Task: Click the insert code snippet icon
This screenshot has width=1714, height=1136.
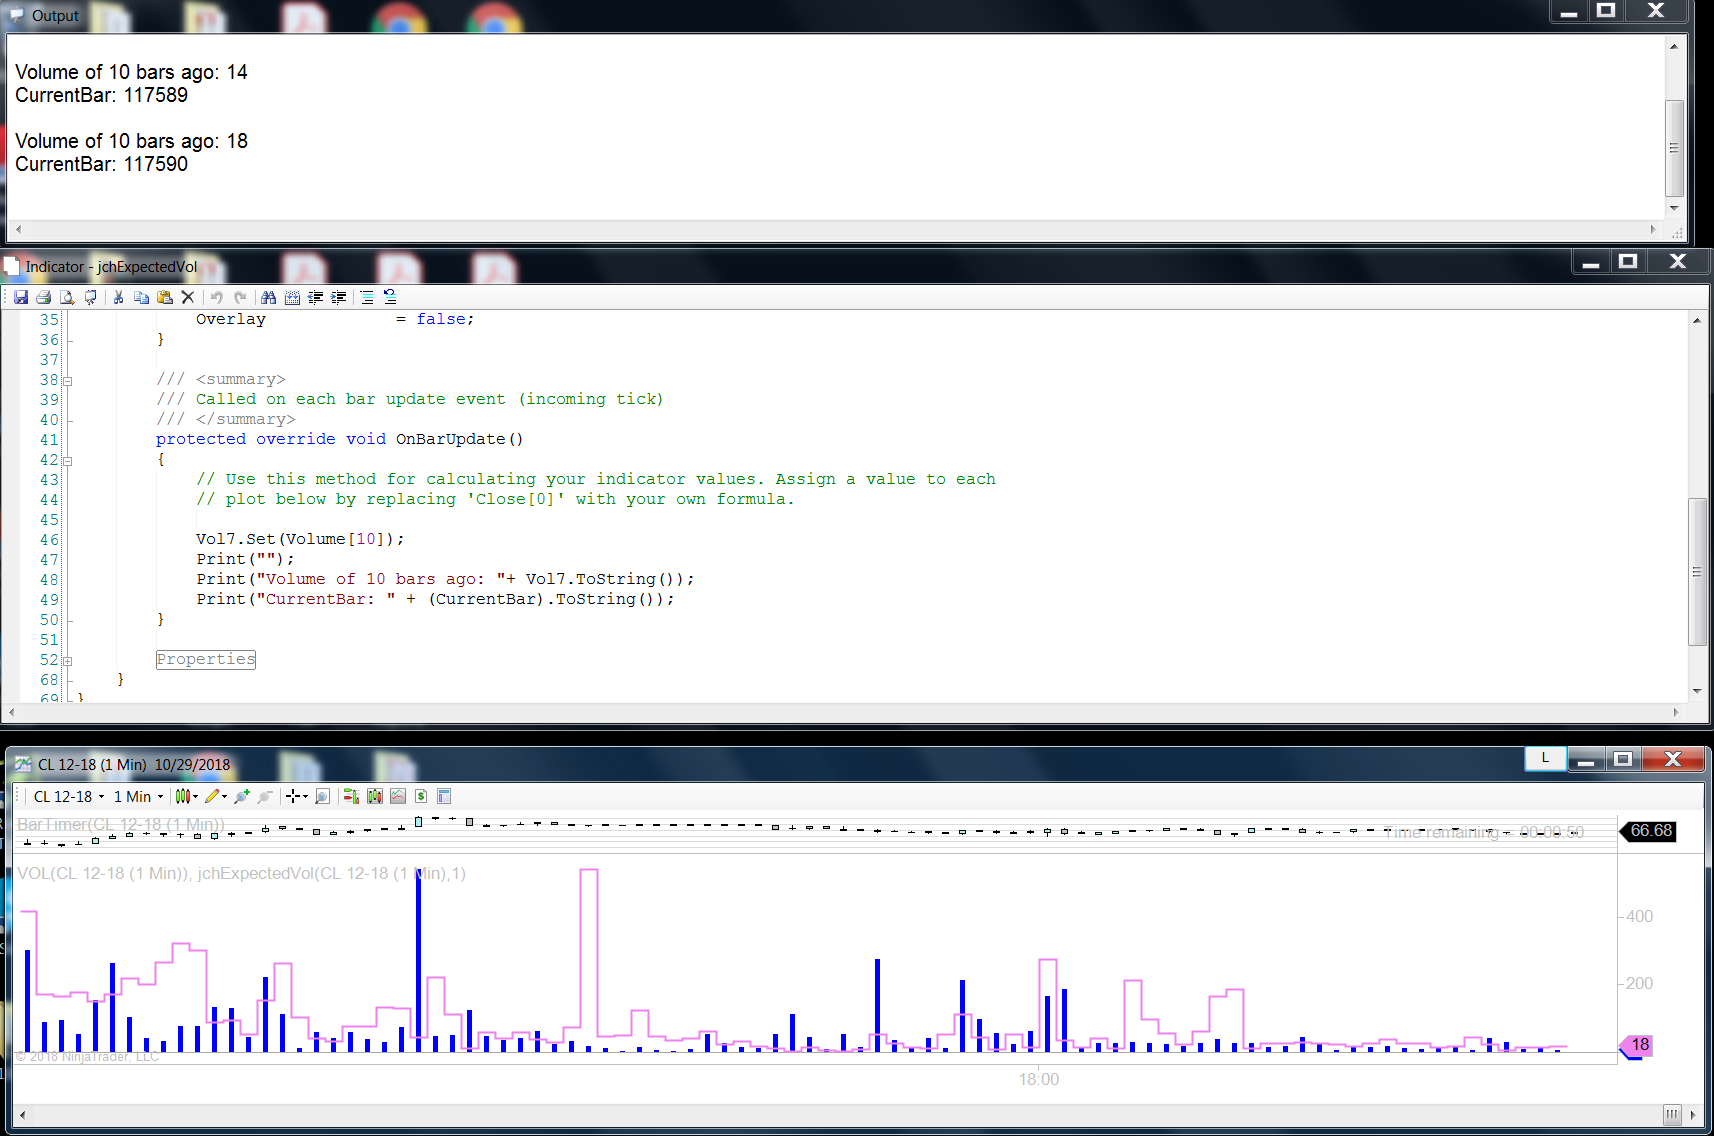Action: coord(292,297)
